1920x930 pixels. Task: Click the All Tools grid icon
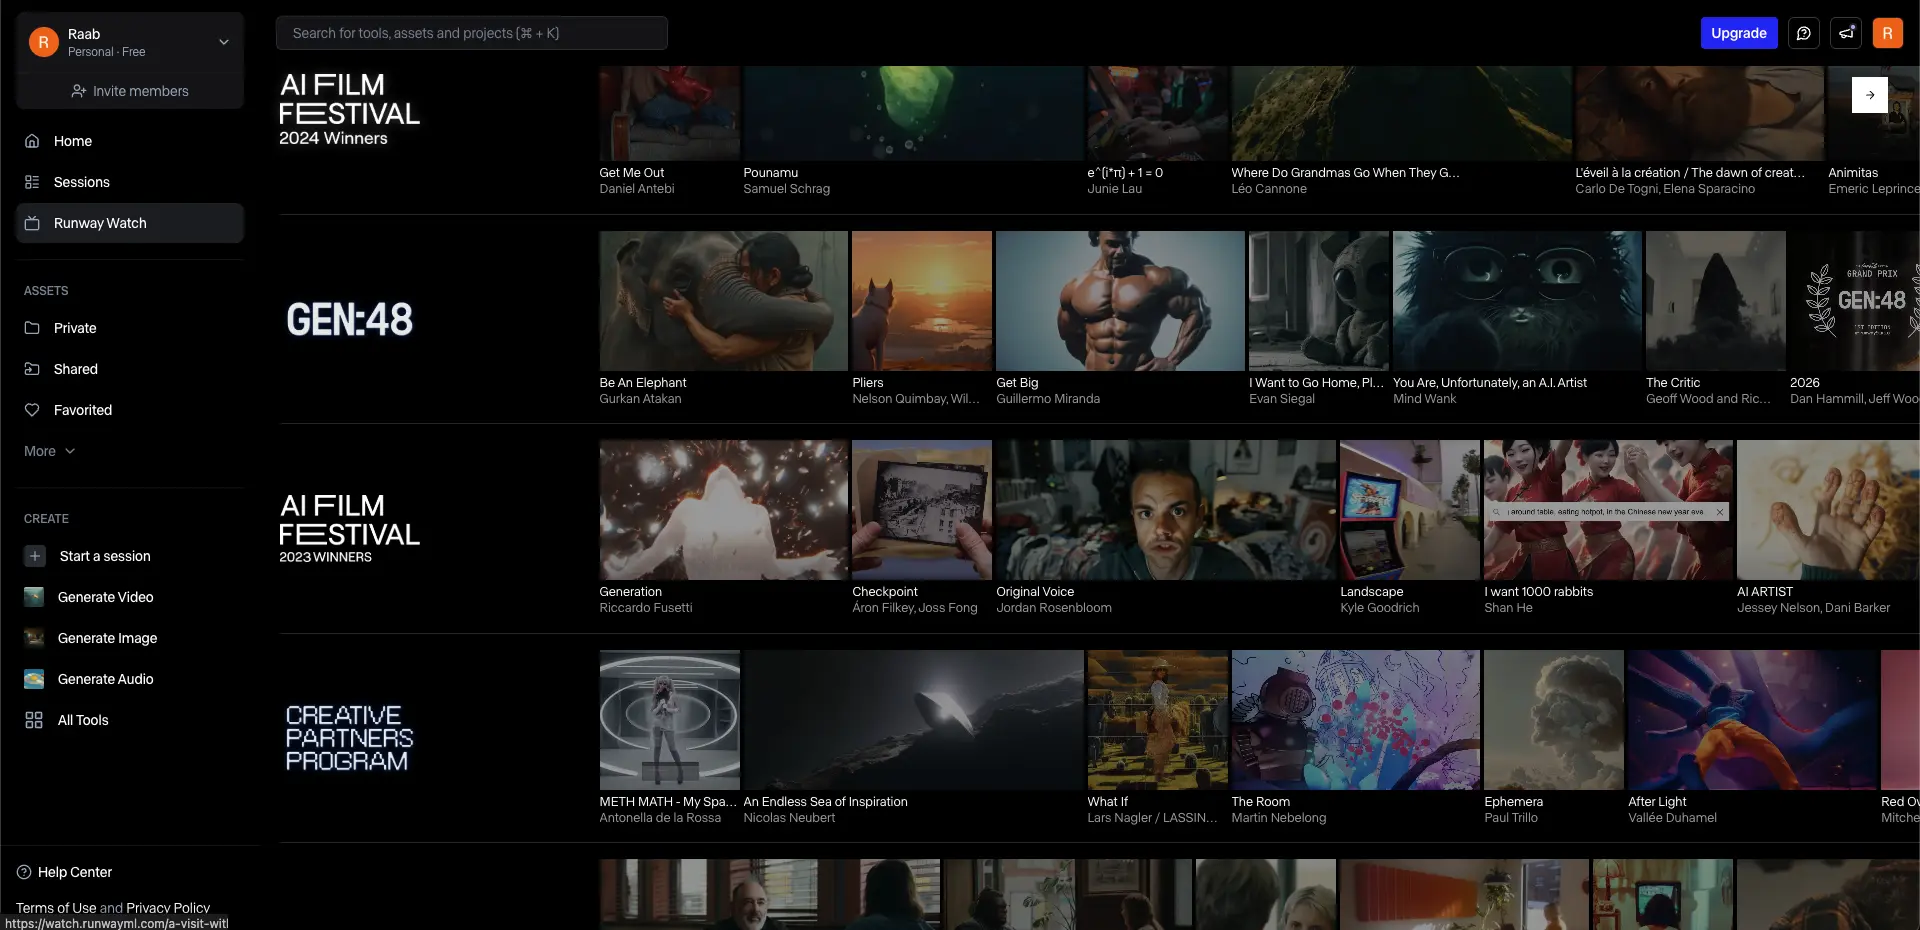click(34, 720)
